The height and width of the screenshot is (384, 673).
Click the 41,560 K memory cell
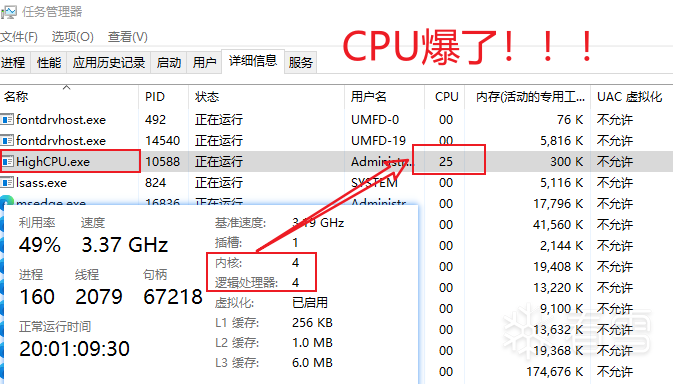tap(558, 224)
